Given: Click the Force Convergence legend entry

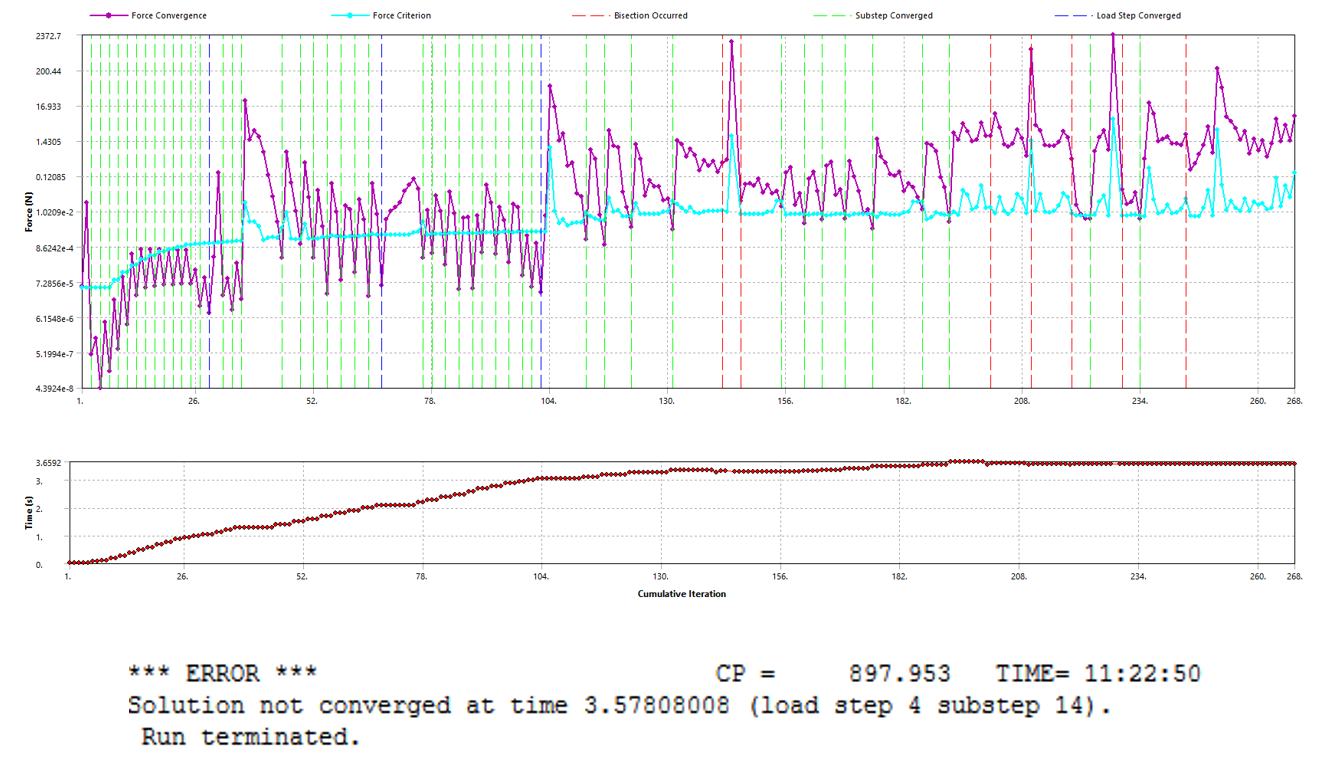Looking at the screenshot, I should tap(169, 16).
